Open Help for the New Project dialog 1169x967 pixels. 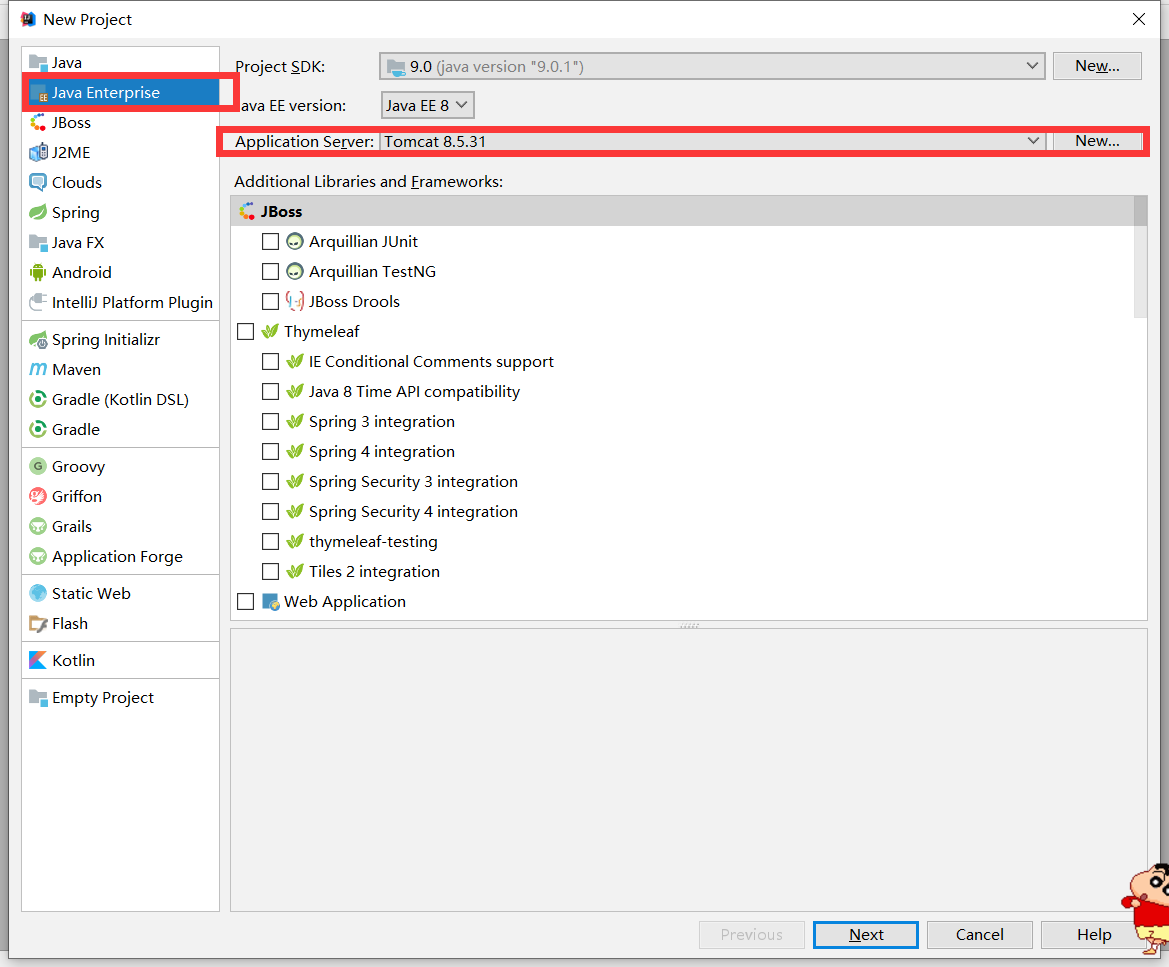[1094, 935]
